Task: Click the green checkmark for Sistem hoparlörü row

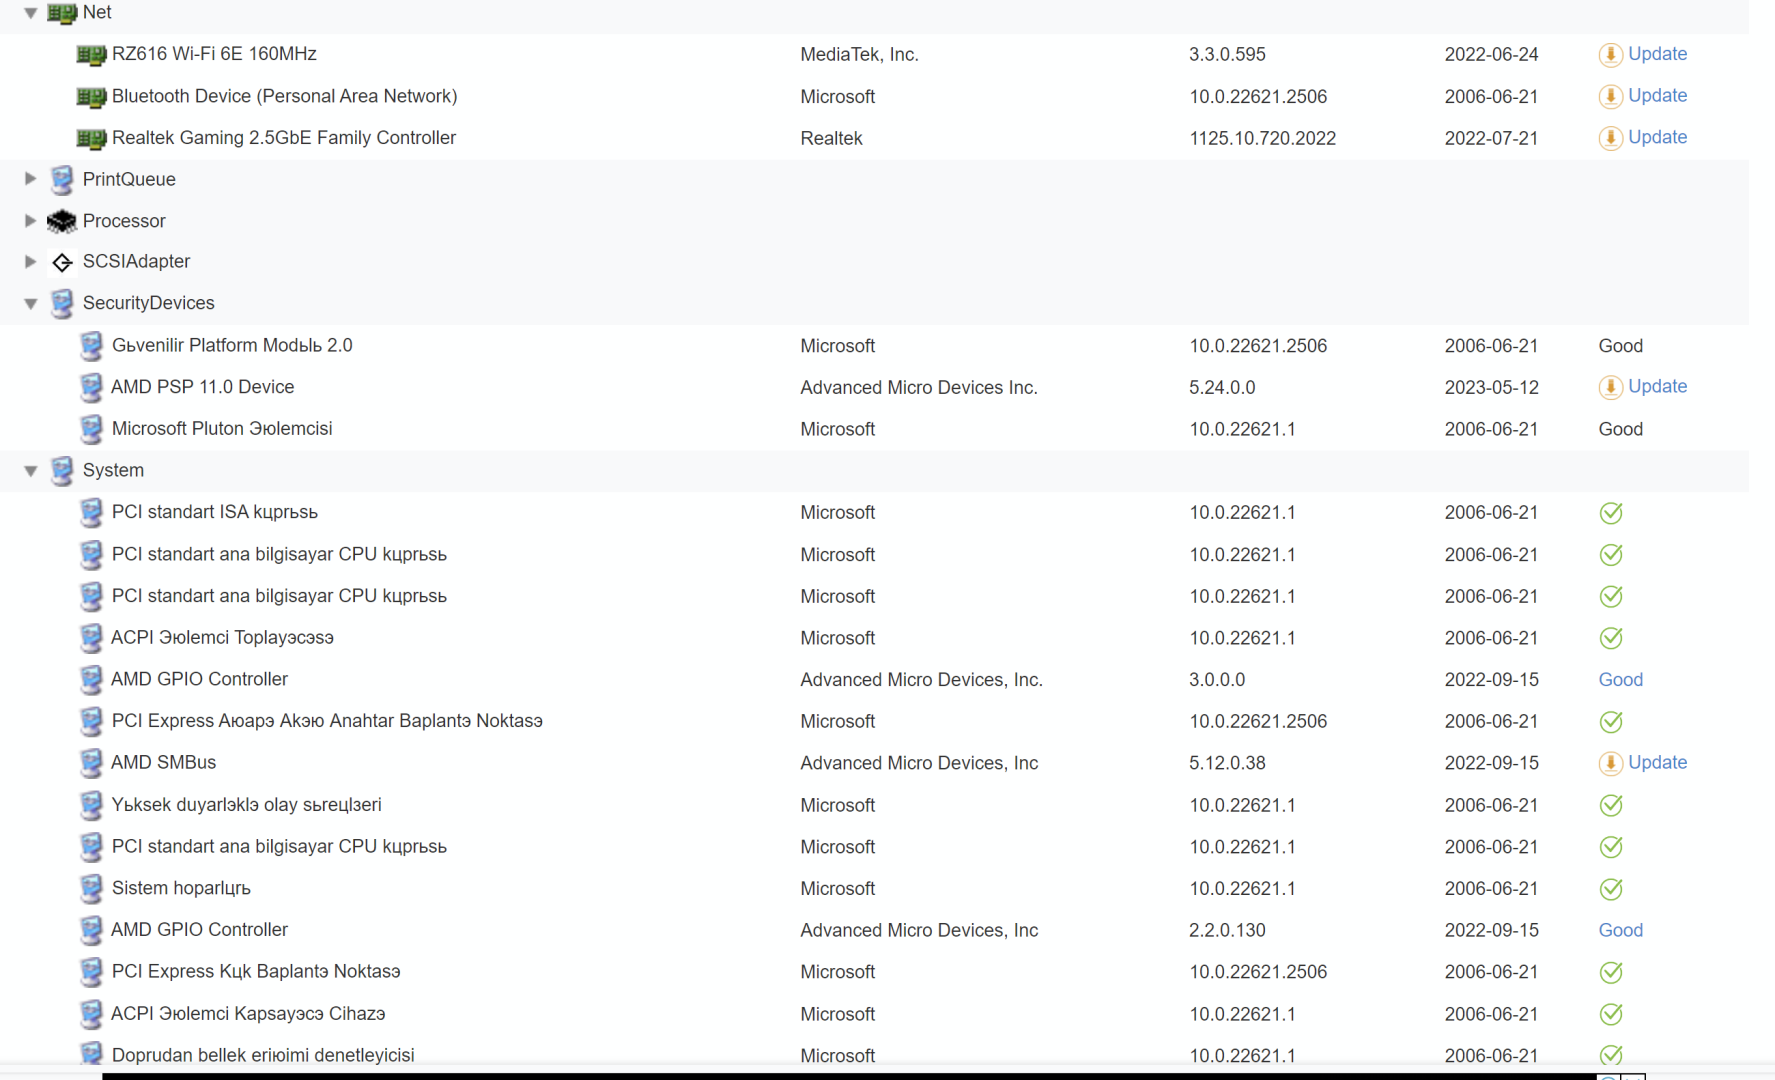Action: [x=1610, y=889]
